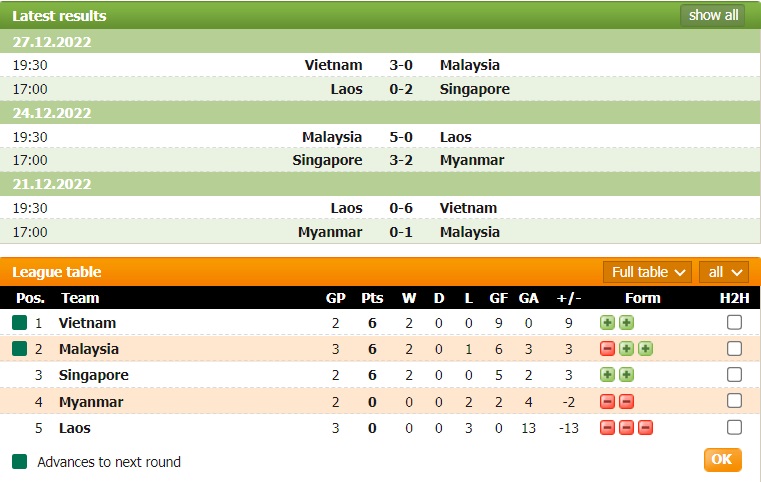Enable H2H checkbox for Singapore
Screen dimensions: 761x482
[734, 375]
